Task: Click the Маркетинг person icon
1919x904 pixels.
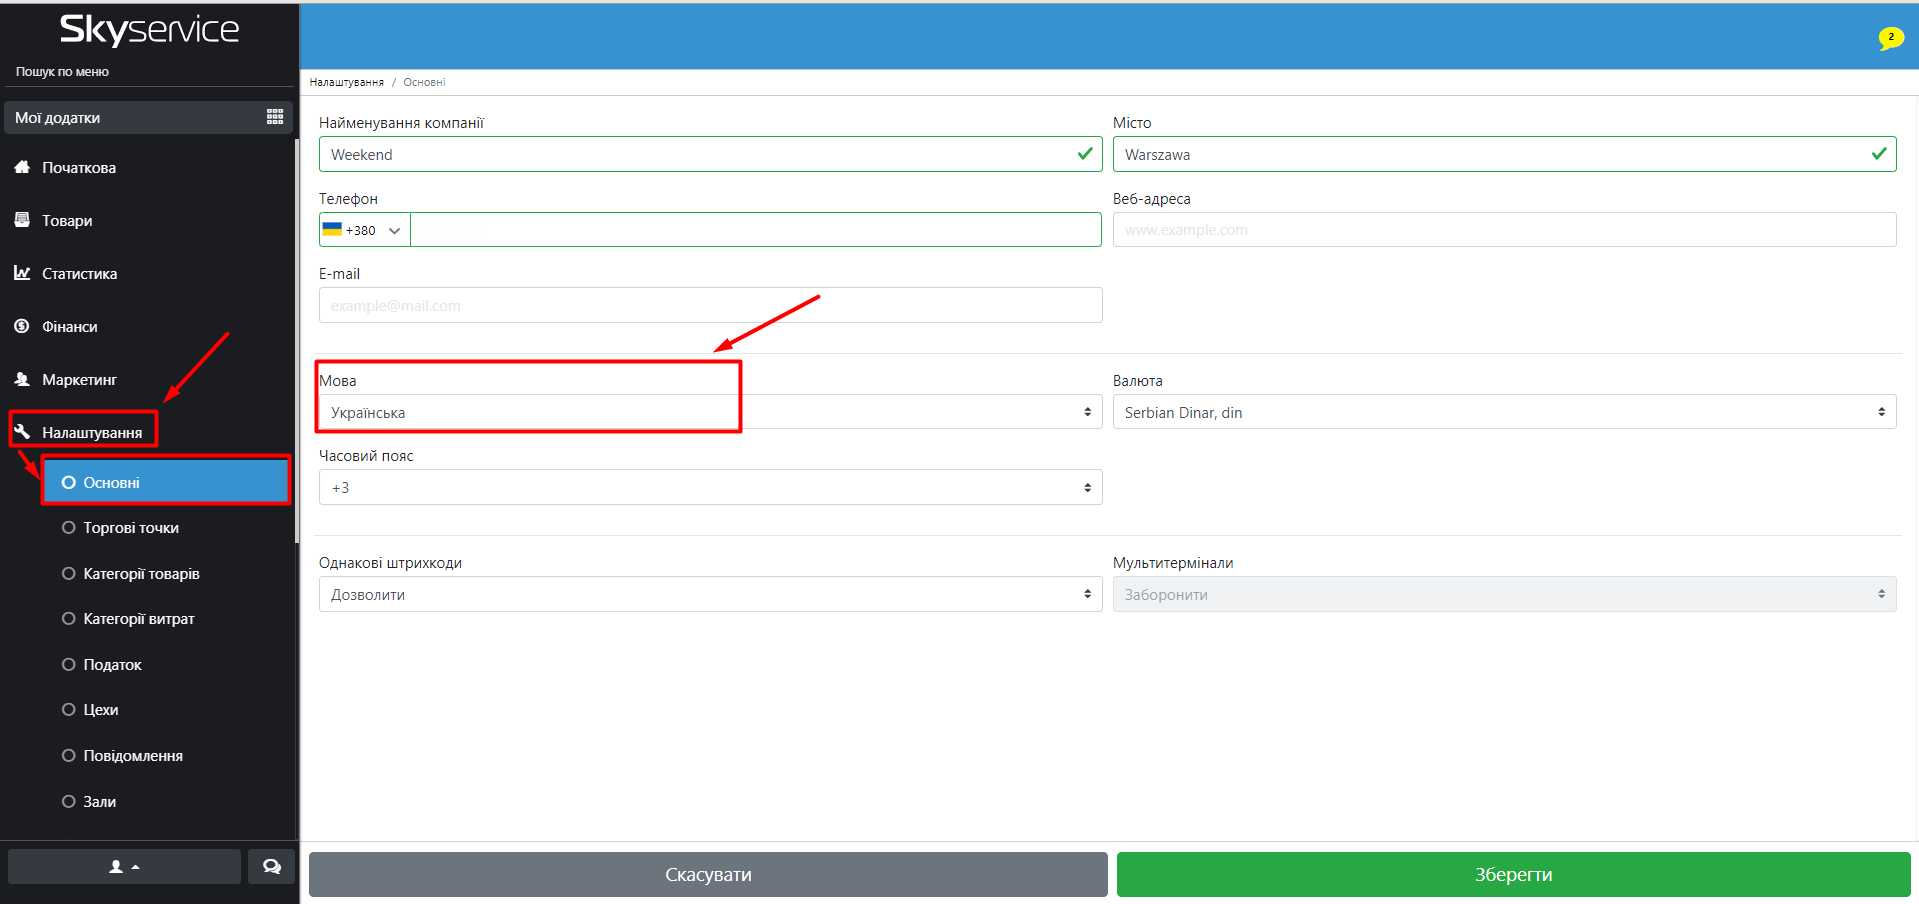Action: [x=22, y=379]
